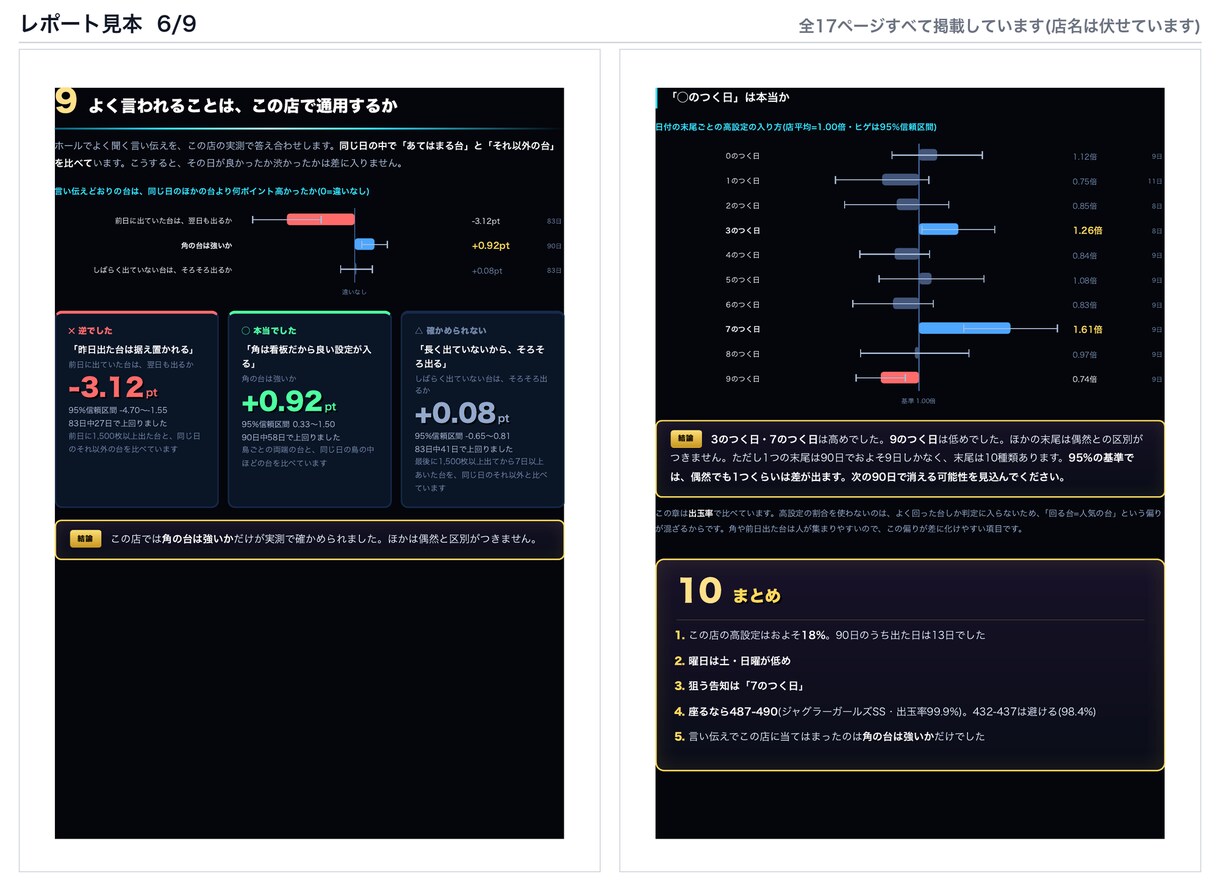Click the "10 まとめ" section heading
This screenshot has height=891, width=1220.
click(729, 592)
